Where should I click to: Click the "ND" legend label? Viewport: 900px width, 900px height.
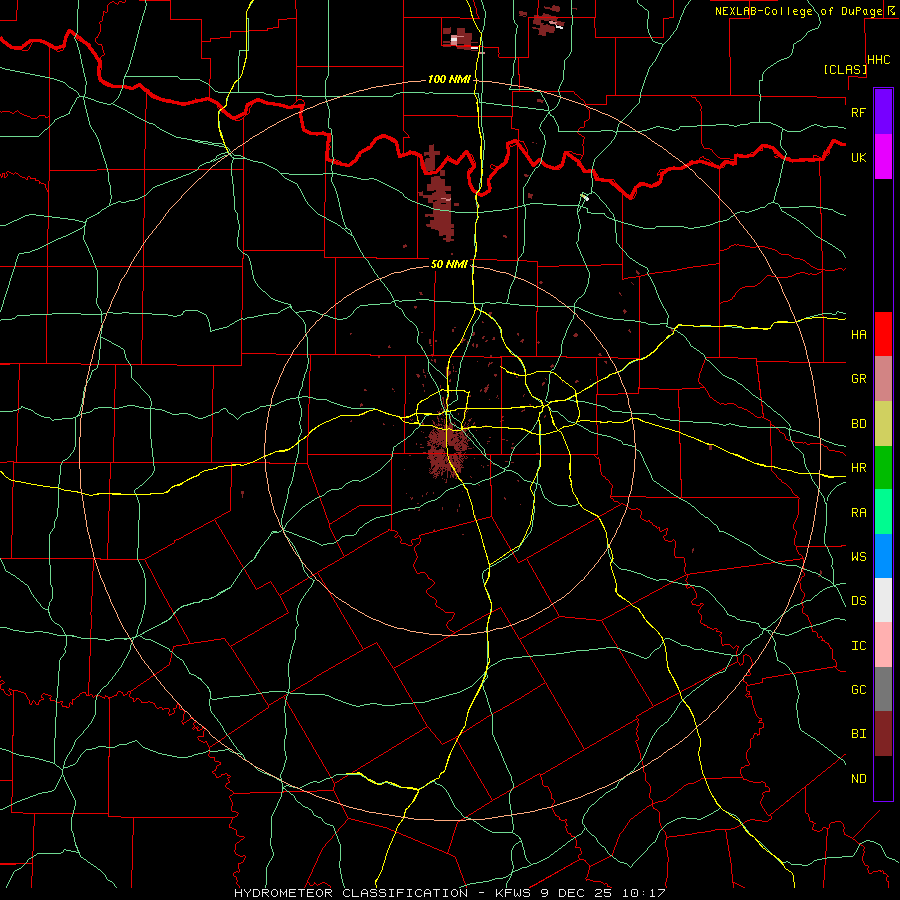(x=858, y=779)
